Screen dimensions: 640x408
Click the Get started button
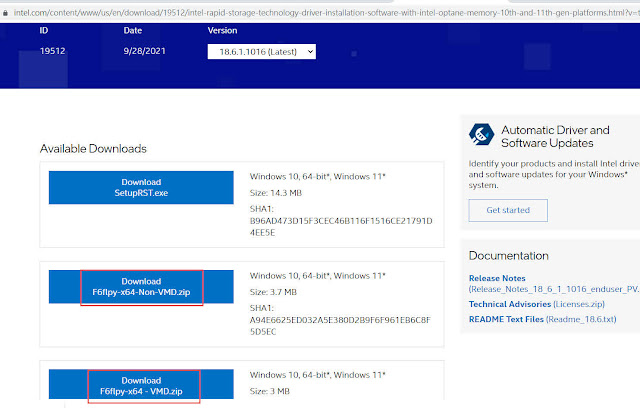click(508, 211)
